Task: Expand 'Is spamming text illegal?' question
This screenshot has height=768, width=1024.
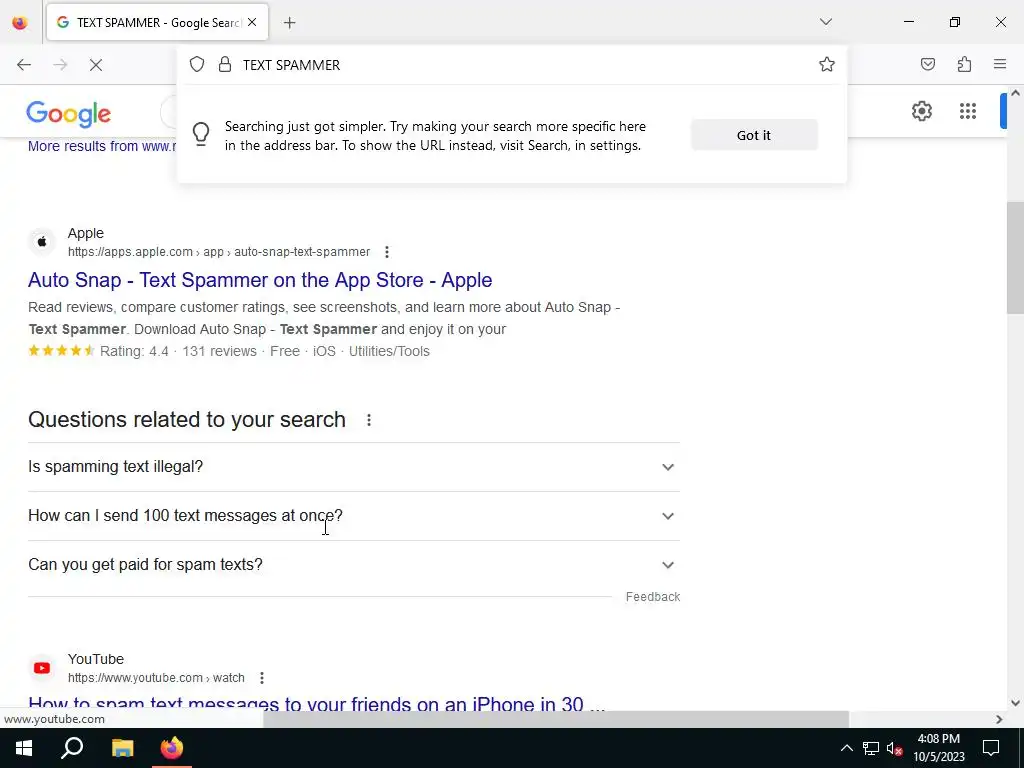Action: point(354,467)
